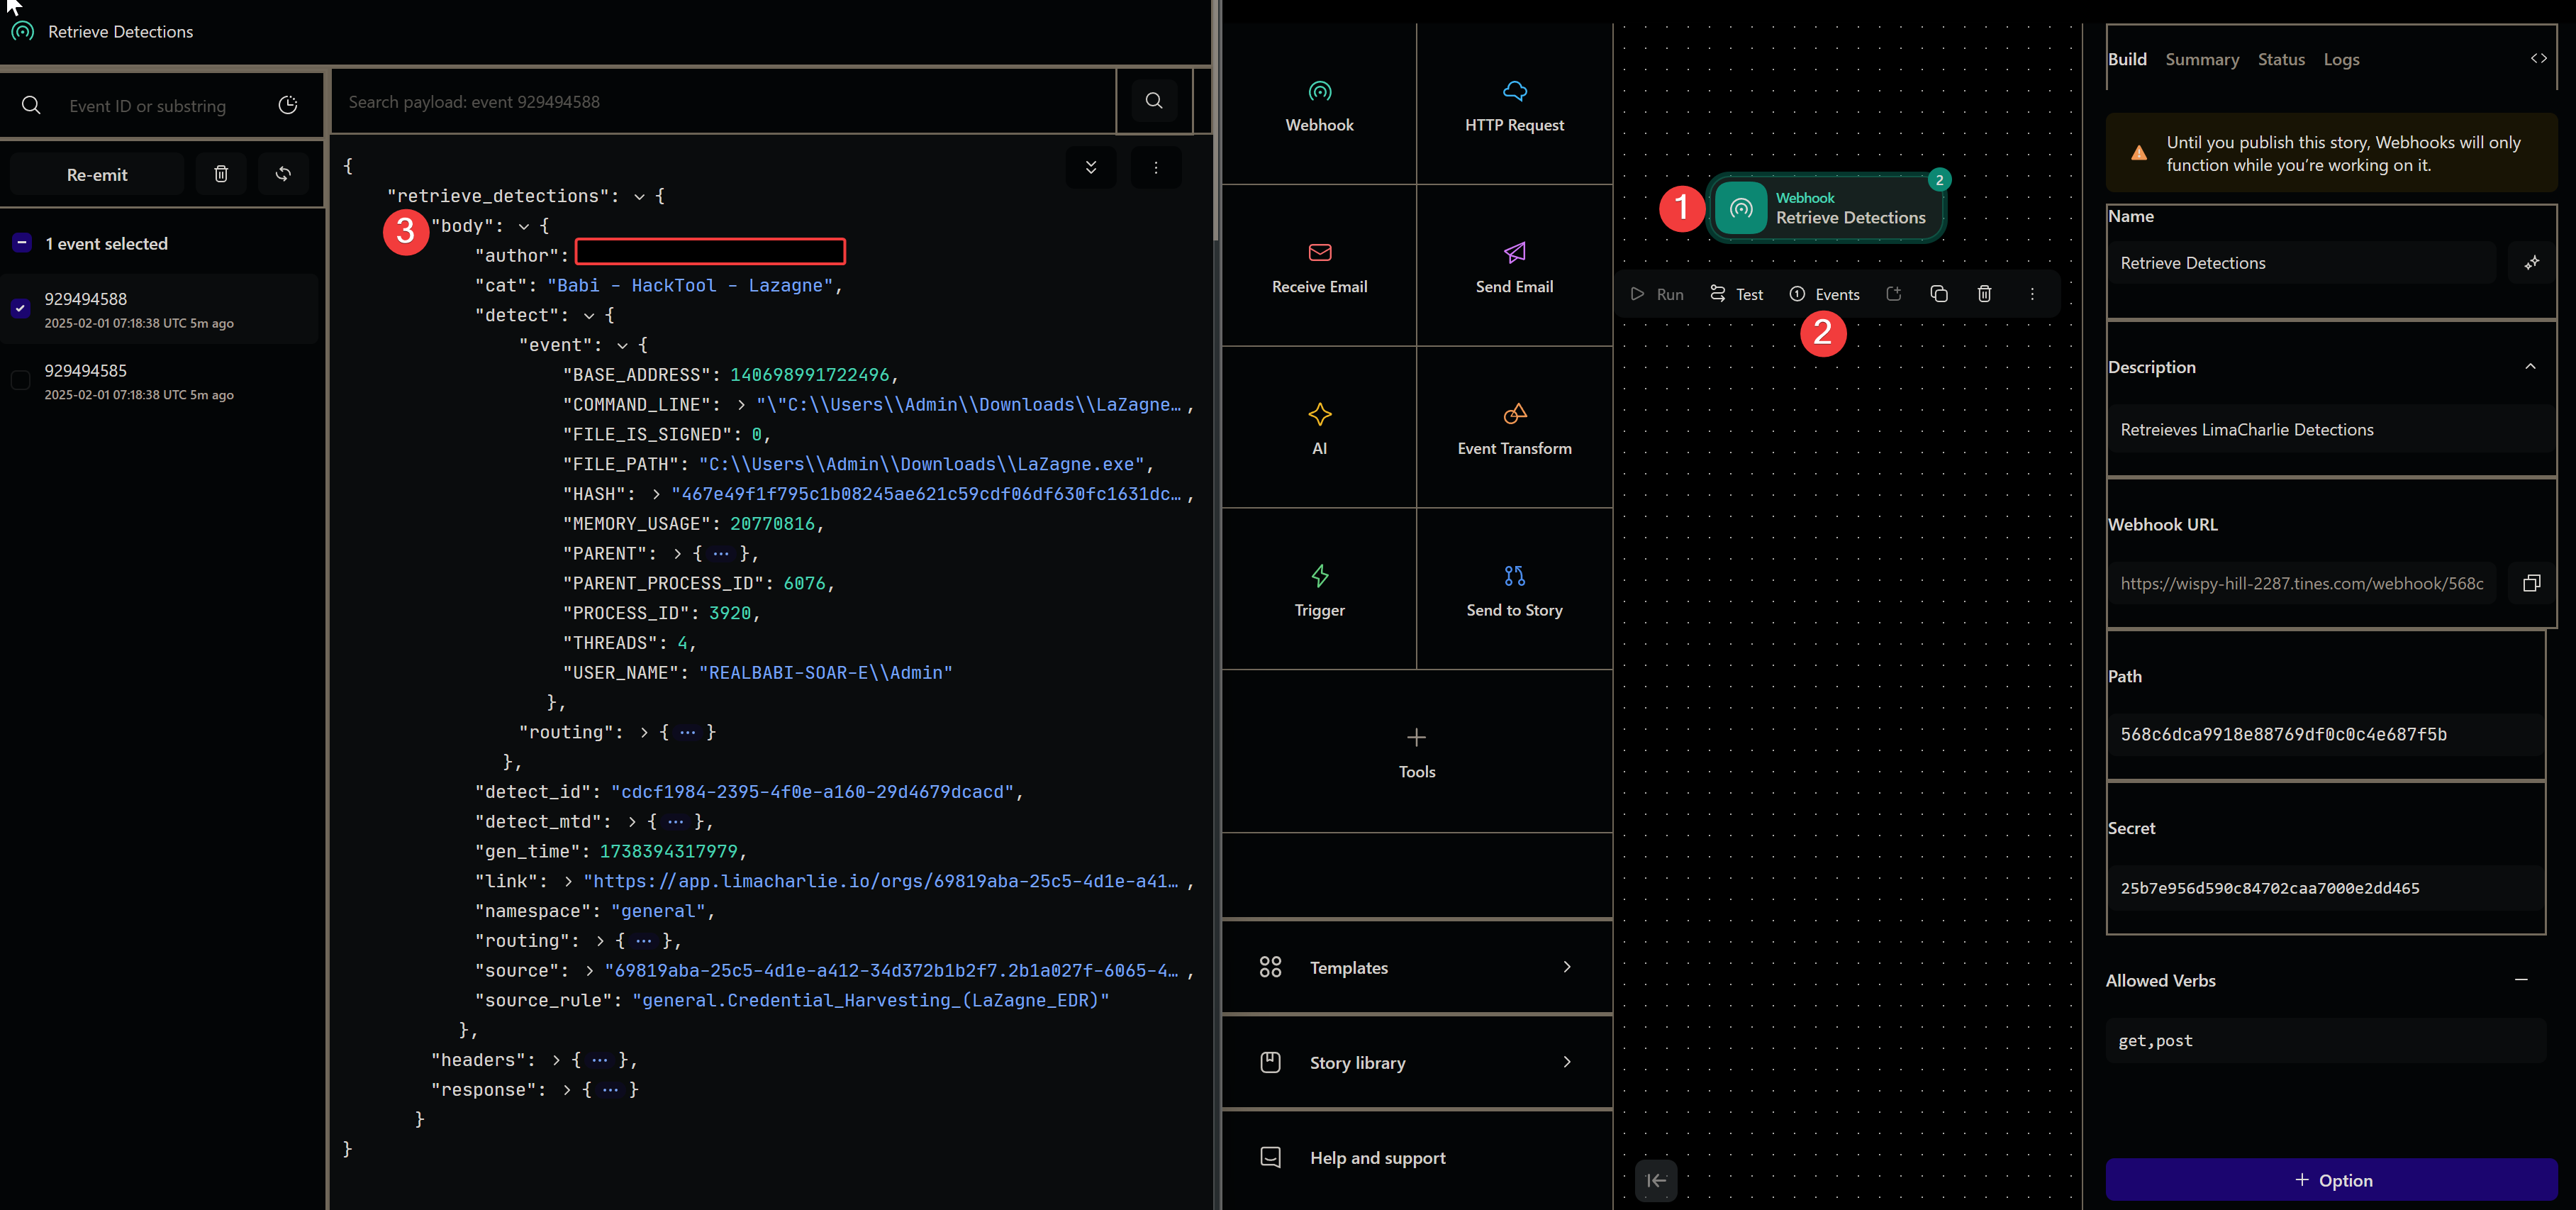This screenshot has height=1210, width=2576.
Task: Duplicate the Retrieve Detections action
Action: point(1938,294)
